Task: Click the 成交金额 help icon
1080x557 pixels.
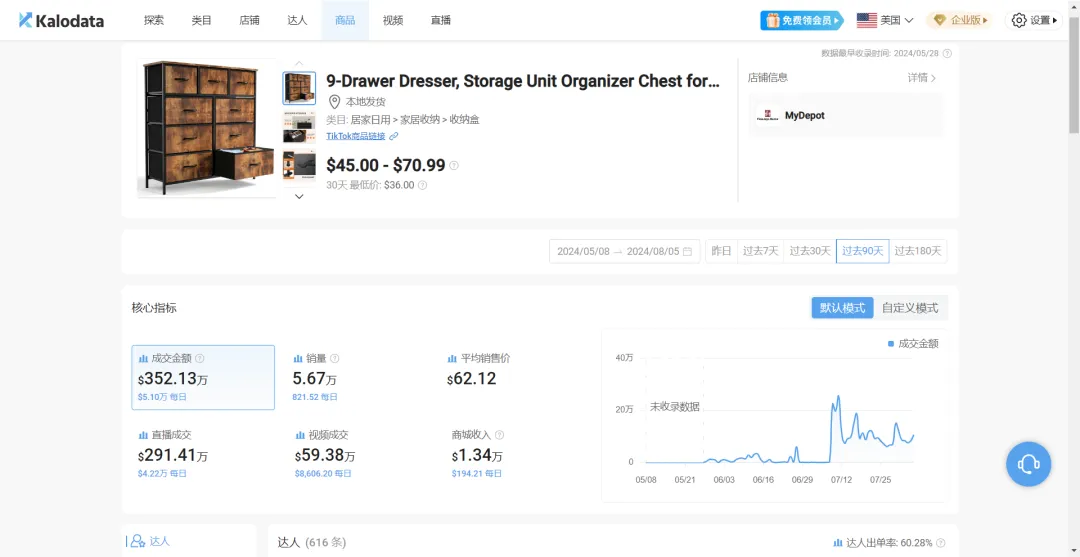Action: pyautogui.click(x=200, y=359)
